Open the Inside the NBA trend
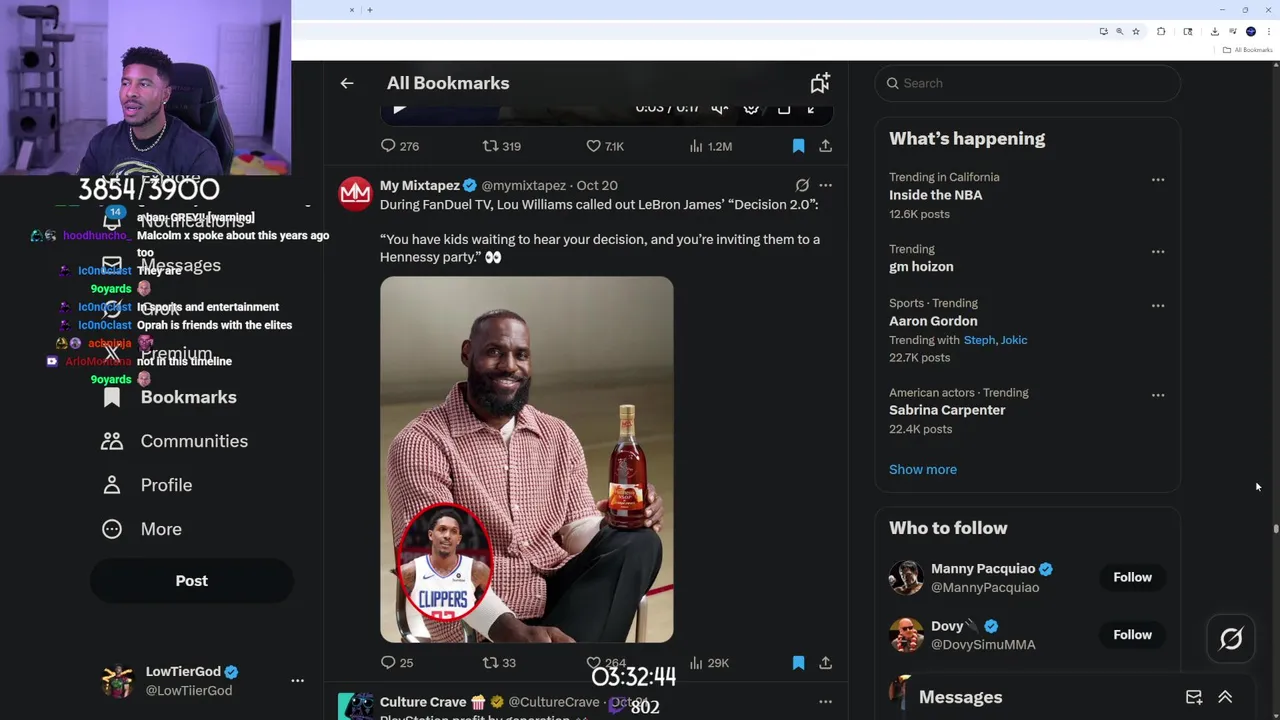This screenshot has width=1280, height=720. (x=935, y=195)
